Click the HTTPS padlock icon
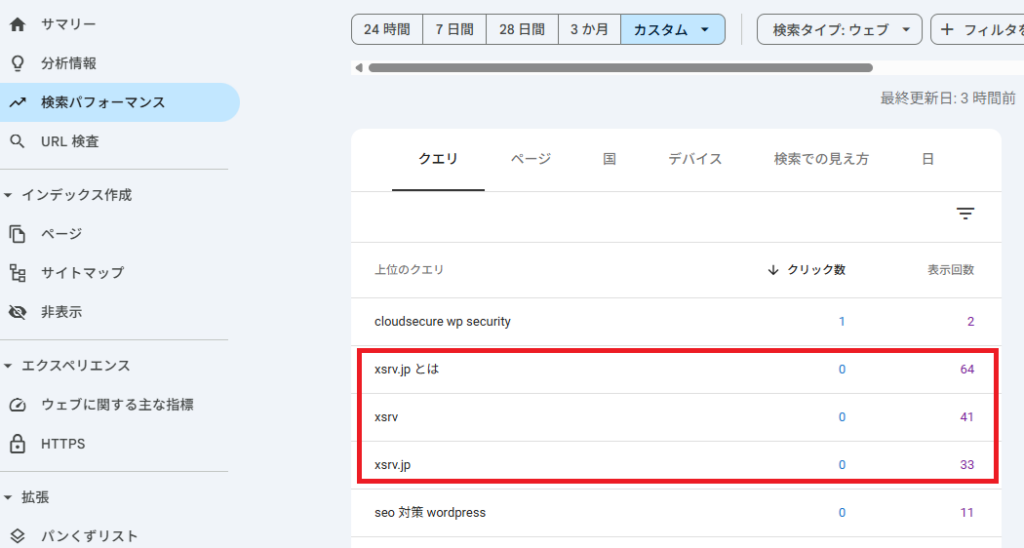Viewport: 1024px width, 548px height. click(x=17, y=444)
